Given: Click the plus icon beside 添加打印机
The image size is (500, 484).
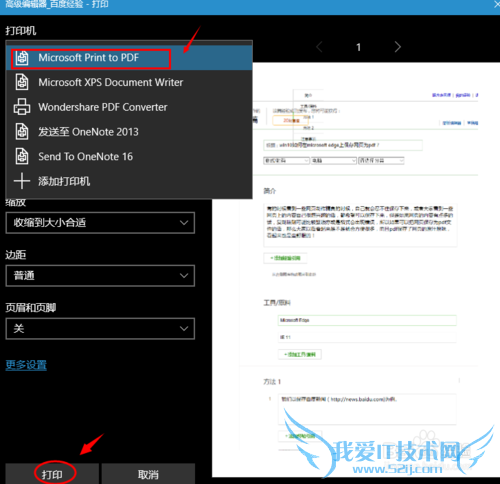Looking at the screenshot, I should pyautogui.click(x=22, y=181).
